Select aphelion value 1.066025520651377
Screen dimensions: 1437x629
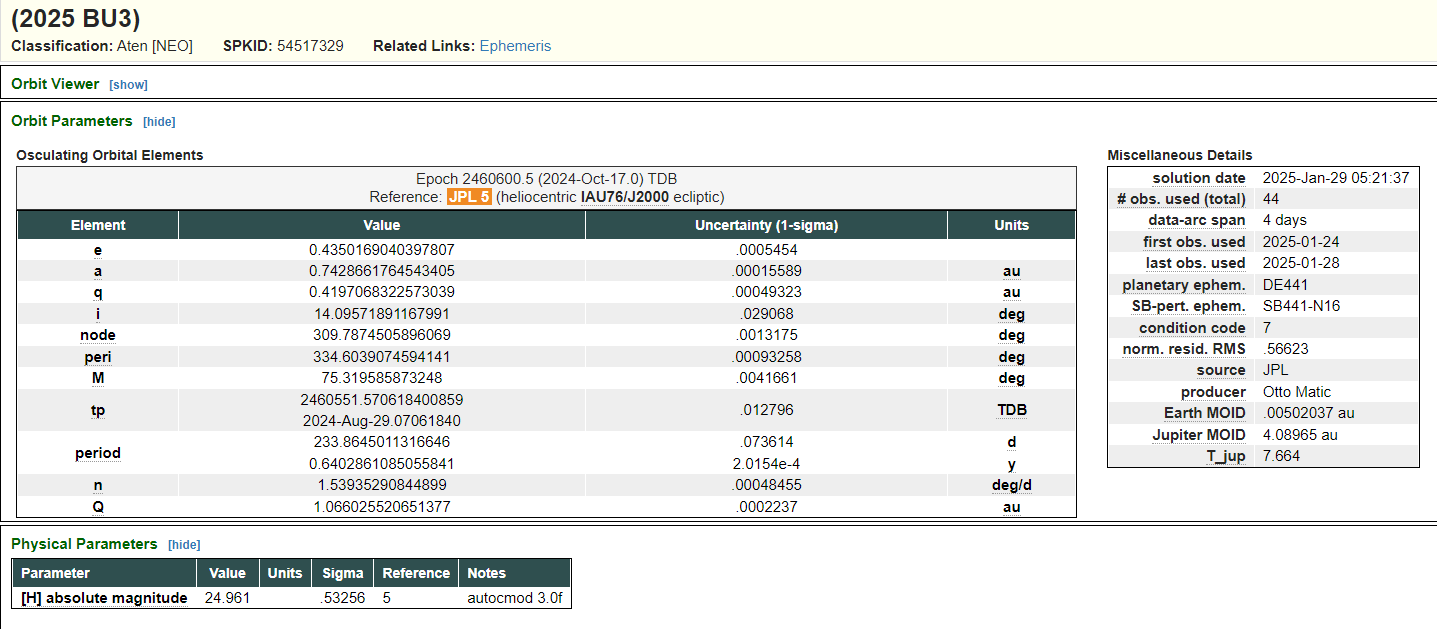(382, 507)
